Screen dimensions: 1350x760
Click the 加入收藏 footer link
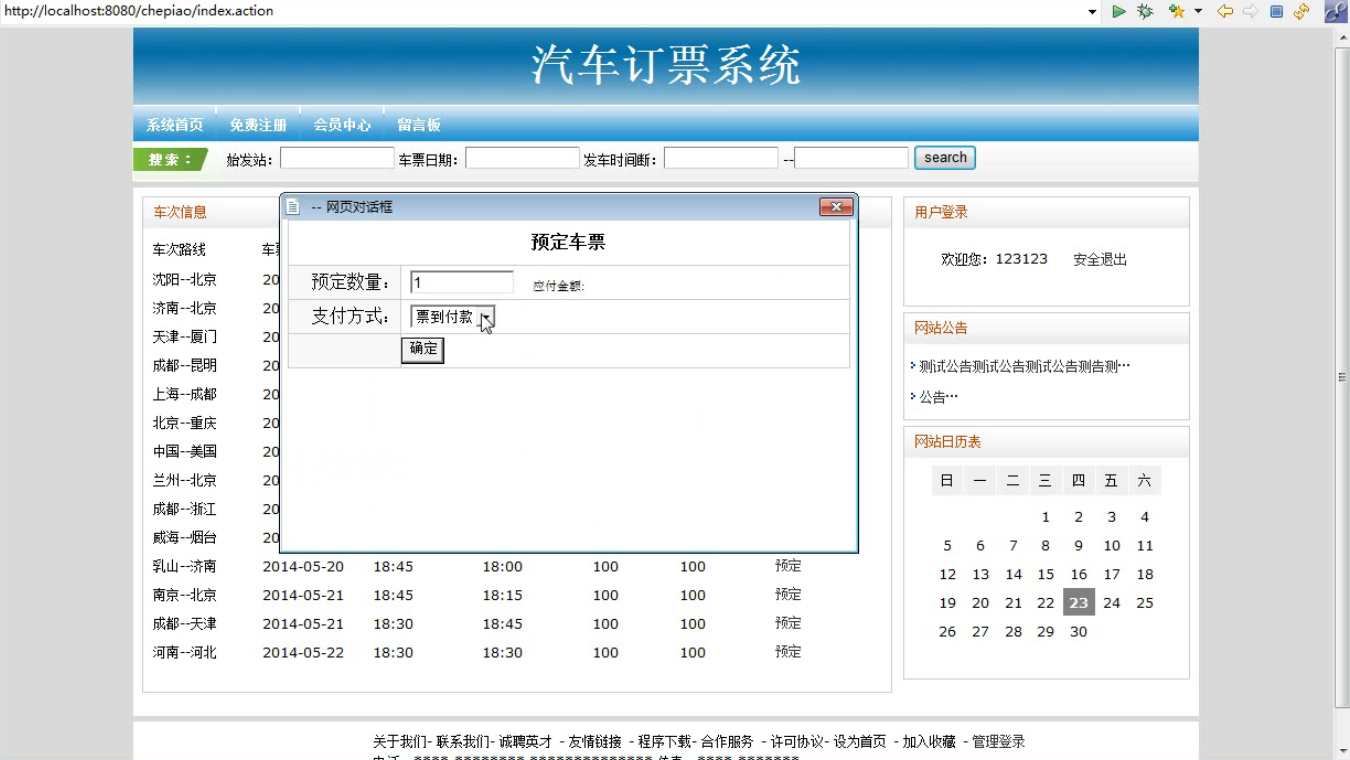(929, 742)
